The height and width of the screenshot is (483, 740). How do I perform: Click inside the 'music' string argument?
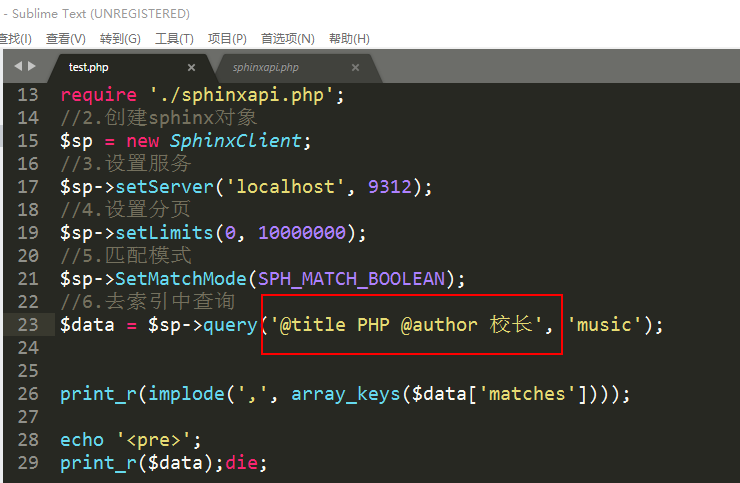(x=605, y=325)
